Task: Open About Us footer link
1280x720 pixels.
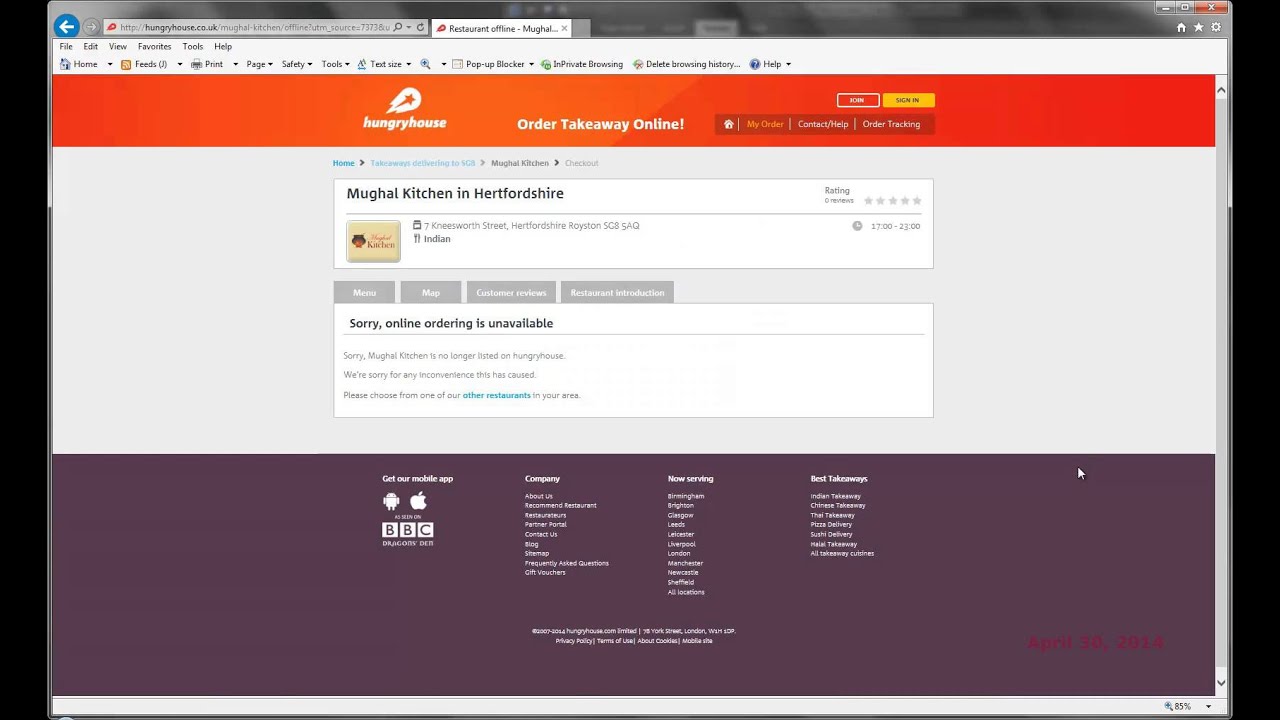Action: coord(539,496)
